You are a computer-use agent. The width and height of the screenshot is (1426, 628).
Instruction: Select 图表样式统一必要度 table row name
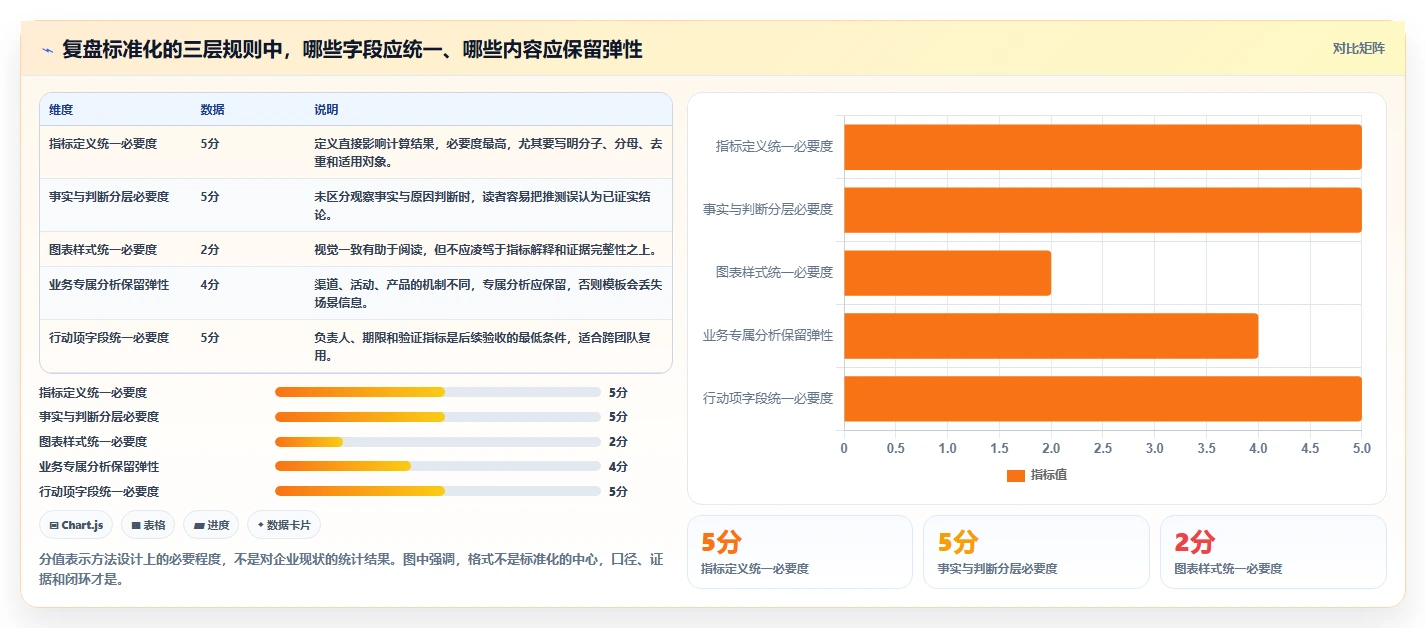pos(103,250)
